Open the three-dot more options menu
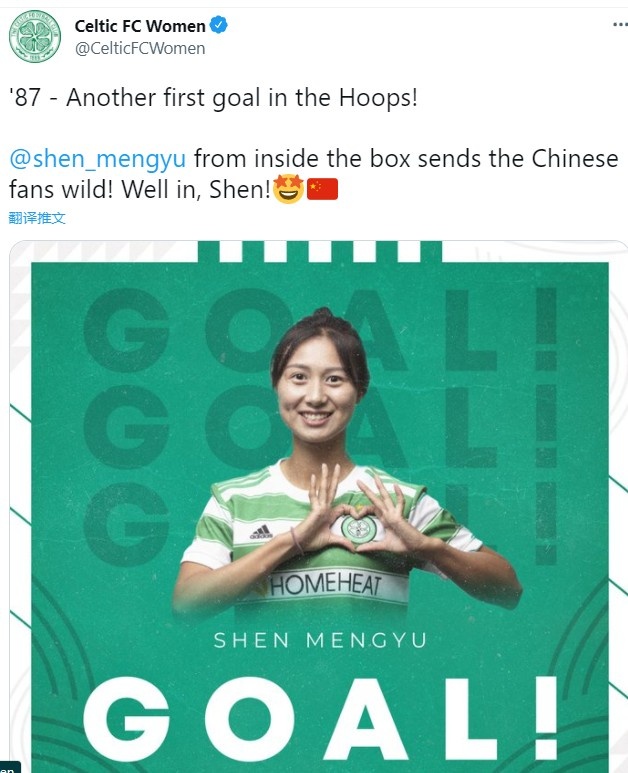The image size is (628, 773). (x=620, y=24)
